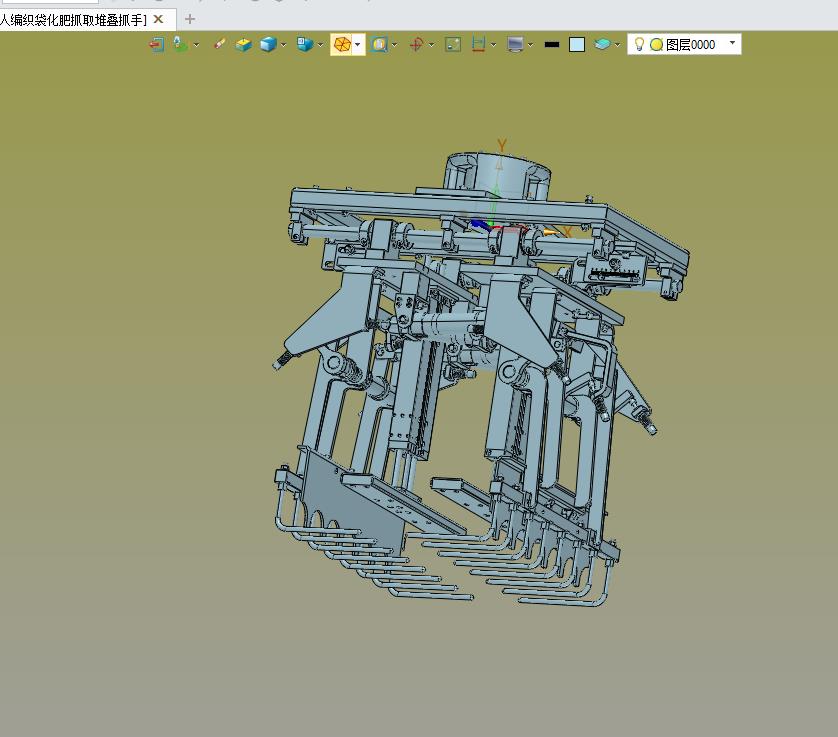The image size is (838, 737).
Task: Click the Y axis label of the triad
Action: [501, 145]
